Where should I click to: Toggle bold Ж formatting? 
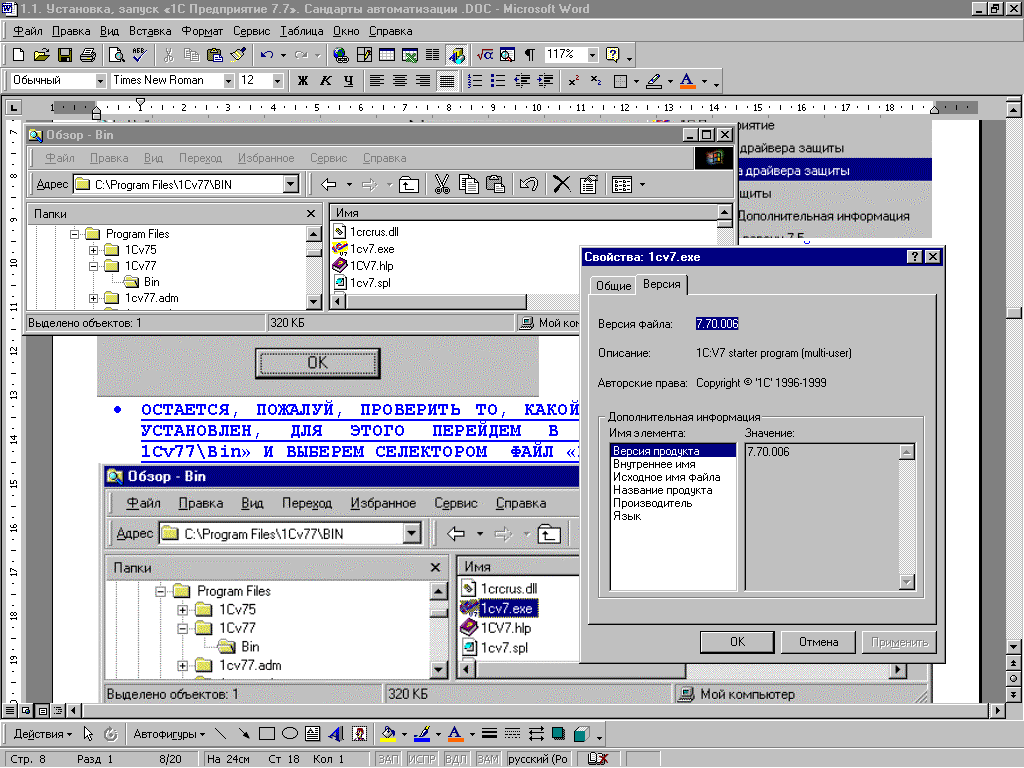click(302, 80)
